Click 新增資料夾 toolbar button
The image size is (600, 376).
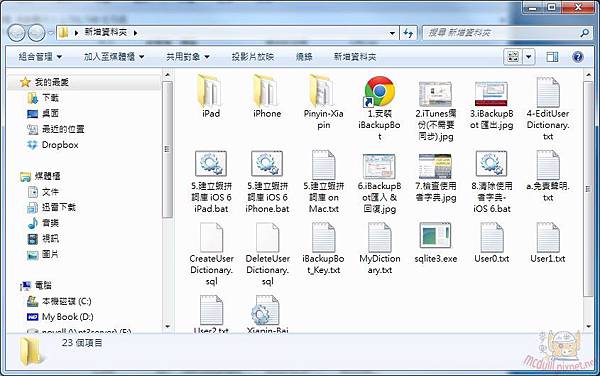click(355, 57)
